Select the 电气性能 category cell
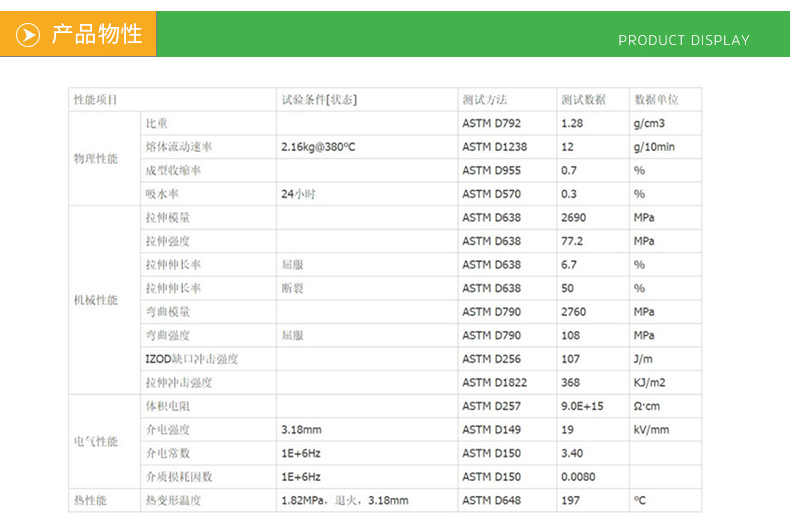 104,441
